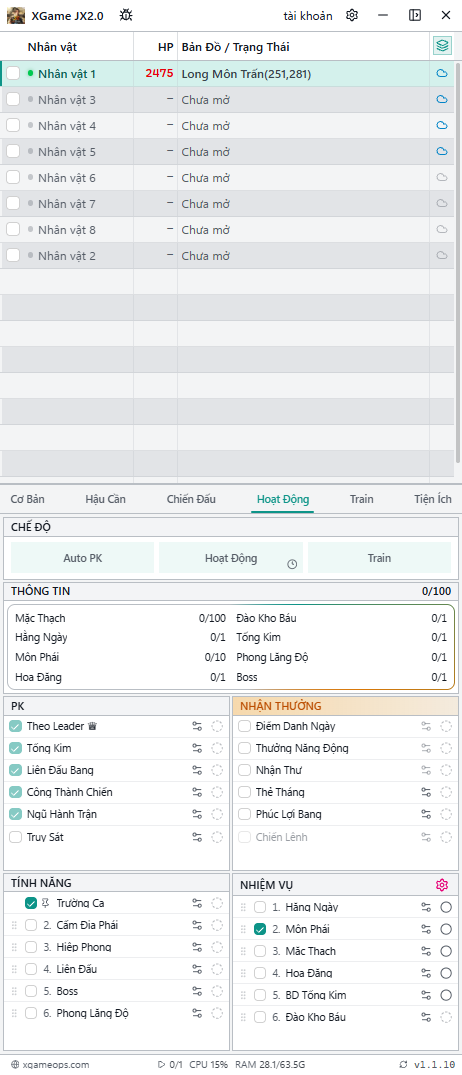462x1075 pixels.
Task: Click Mặc Thạch 0/100 info entry
Action: (120, 618)
